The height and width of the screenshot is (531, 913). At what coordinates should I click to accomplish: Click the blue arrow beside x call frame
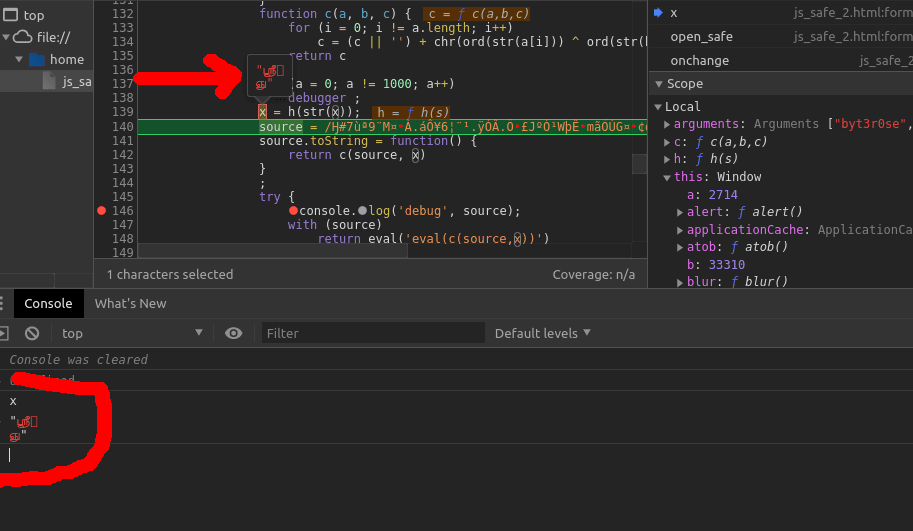coord(658,13)
